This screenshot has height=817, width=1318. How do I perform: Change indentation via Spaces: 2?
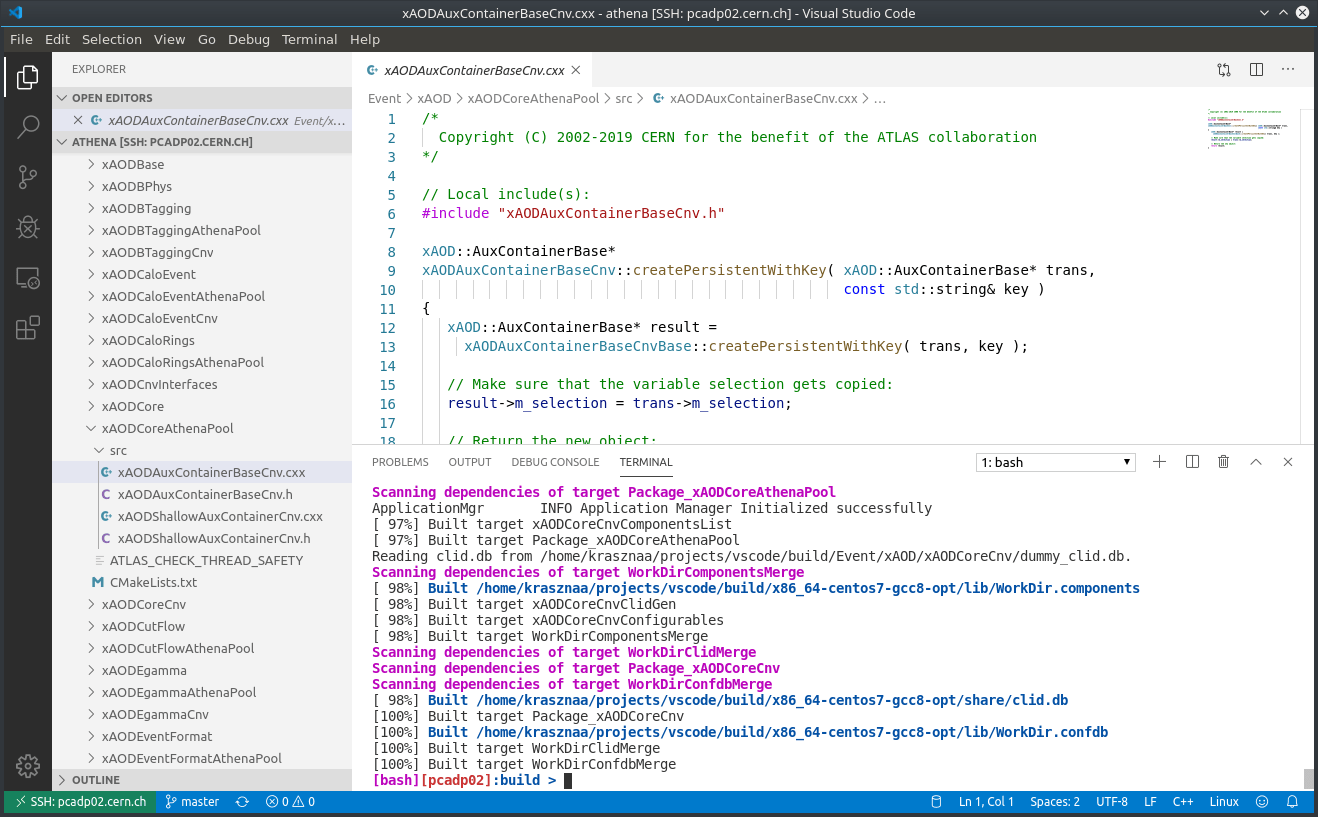1055,802
